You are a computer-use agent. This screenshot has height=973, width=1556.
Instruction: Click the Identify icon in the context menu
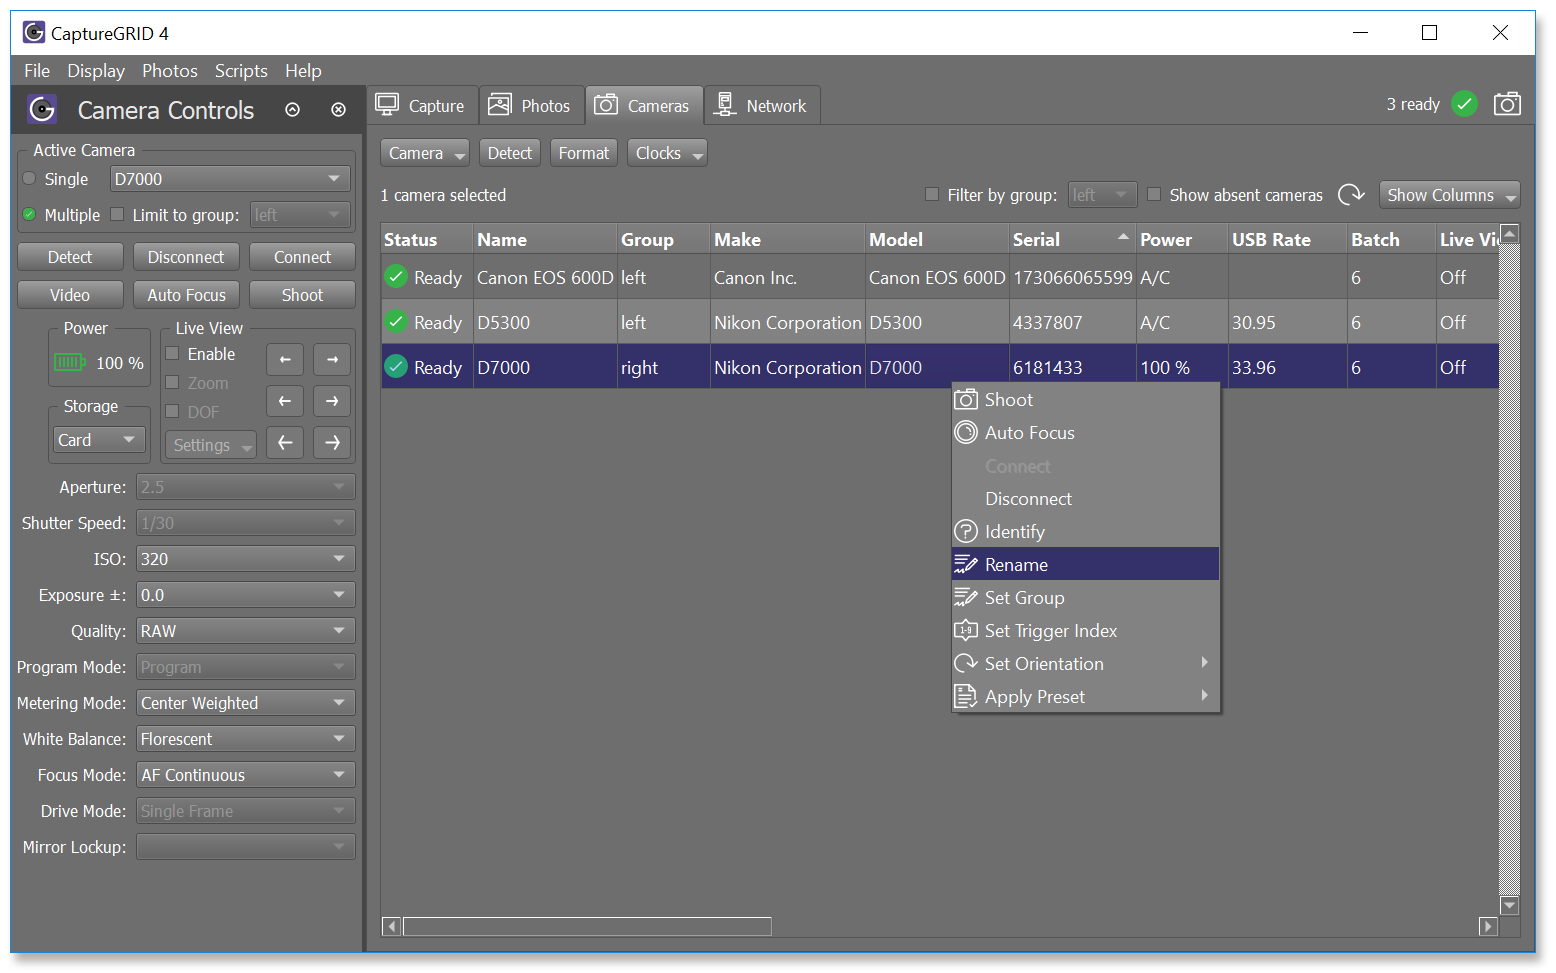click(x=965, y=531)
